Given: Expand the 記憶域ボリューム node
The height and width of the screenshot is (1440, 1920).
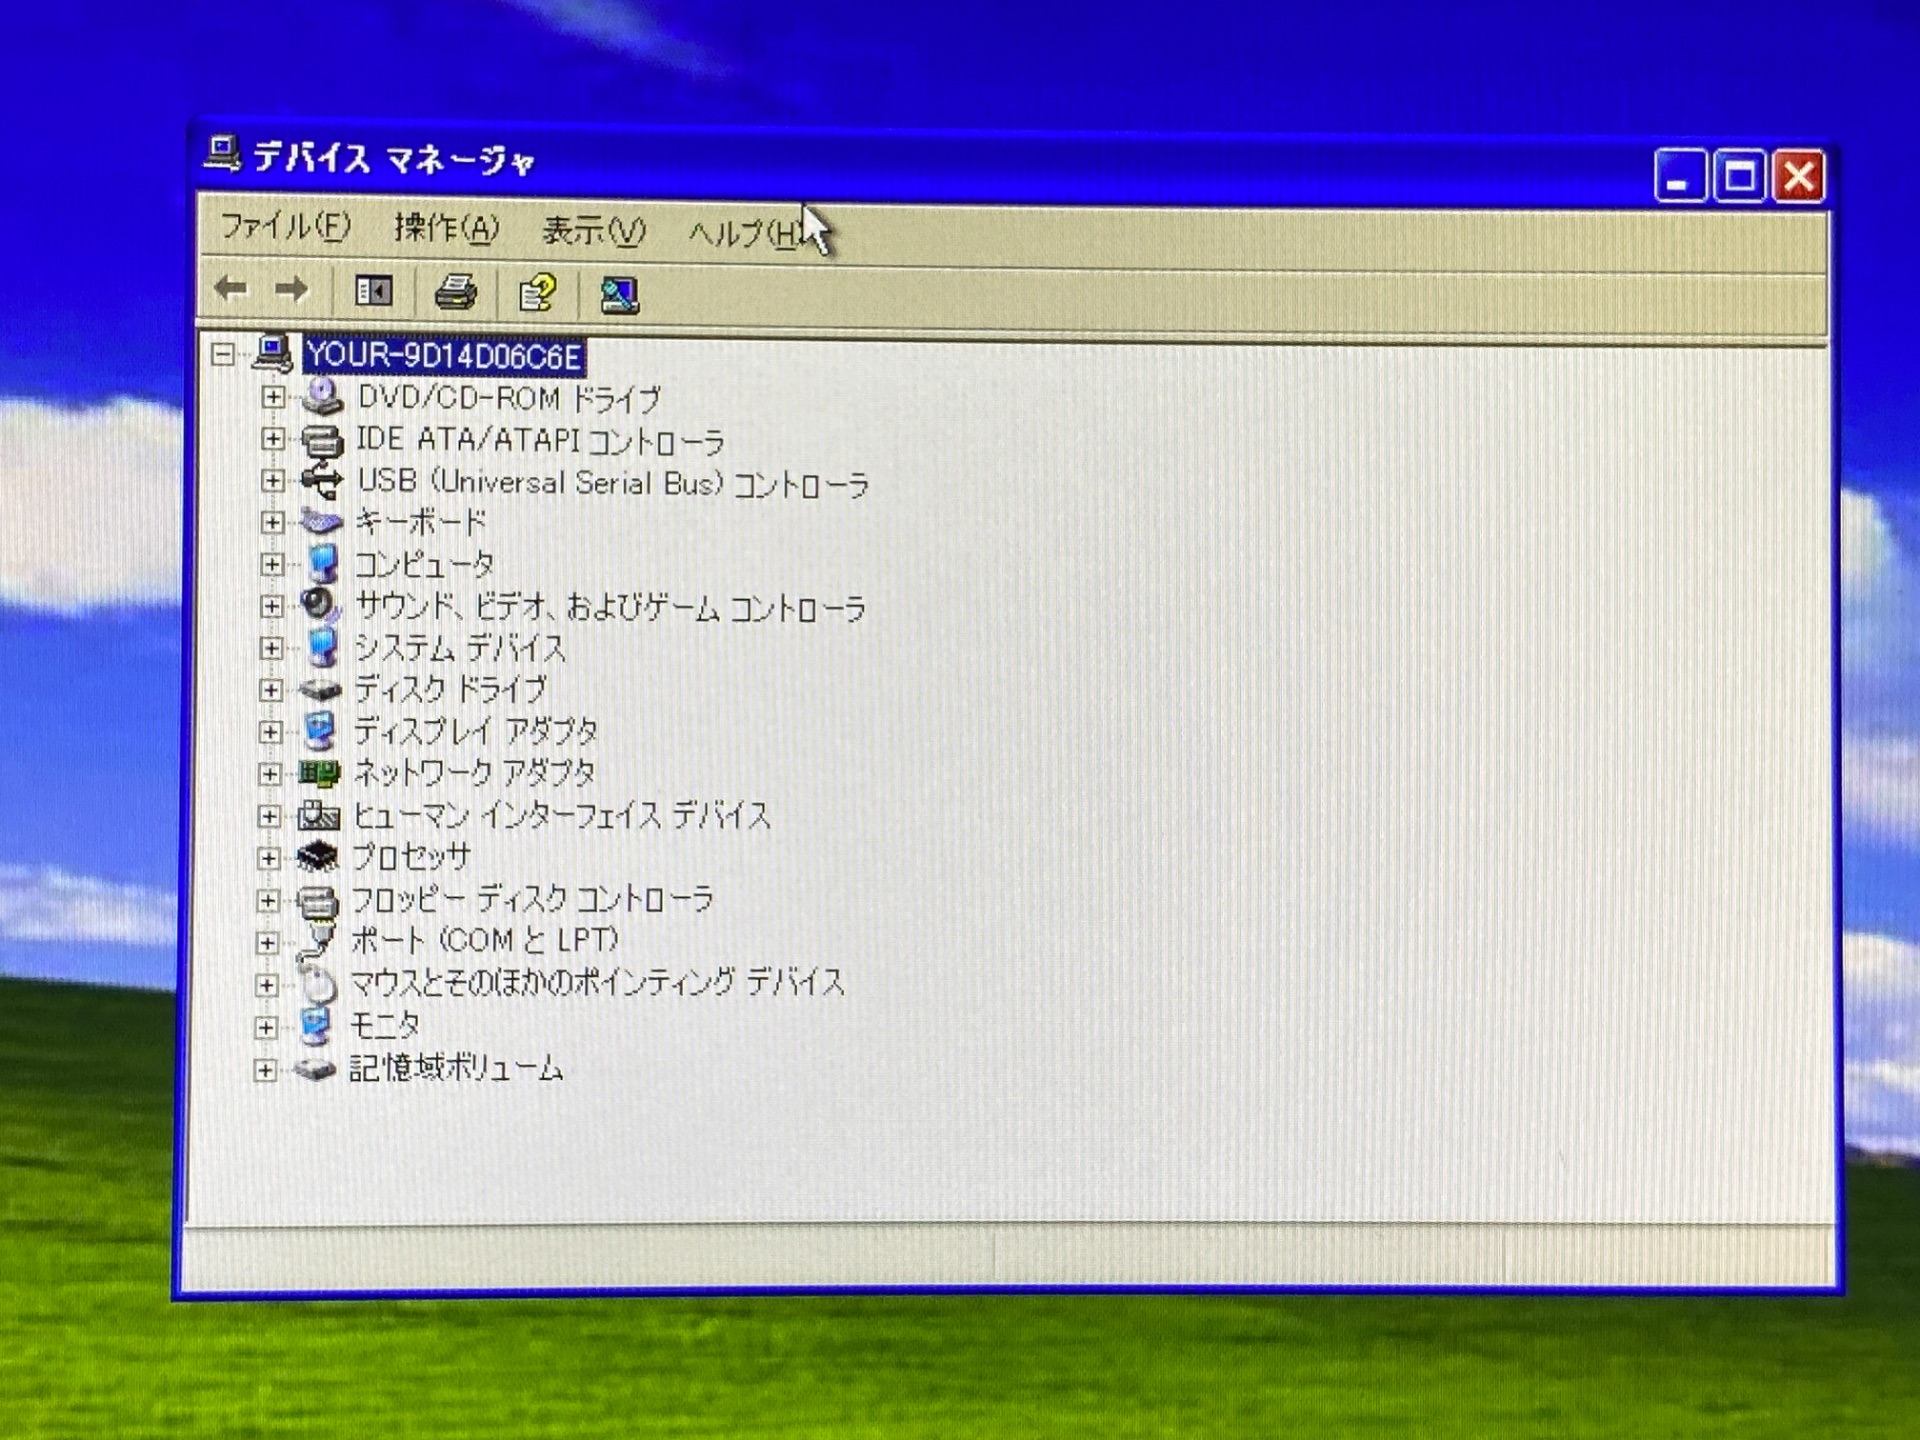Looking at the screenshot, I should [x=265, y=1071].
